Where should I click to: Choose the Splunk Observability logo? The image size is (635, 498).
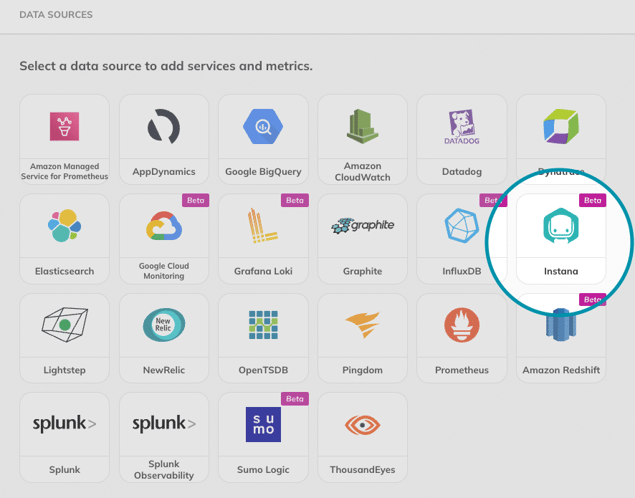(x=164, y=424)
